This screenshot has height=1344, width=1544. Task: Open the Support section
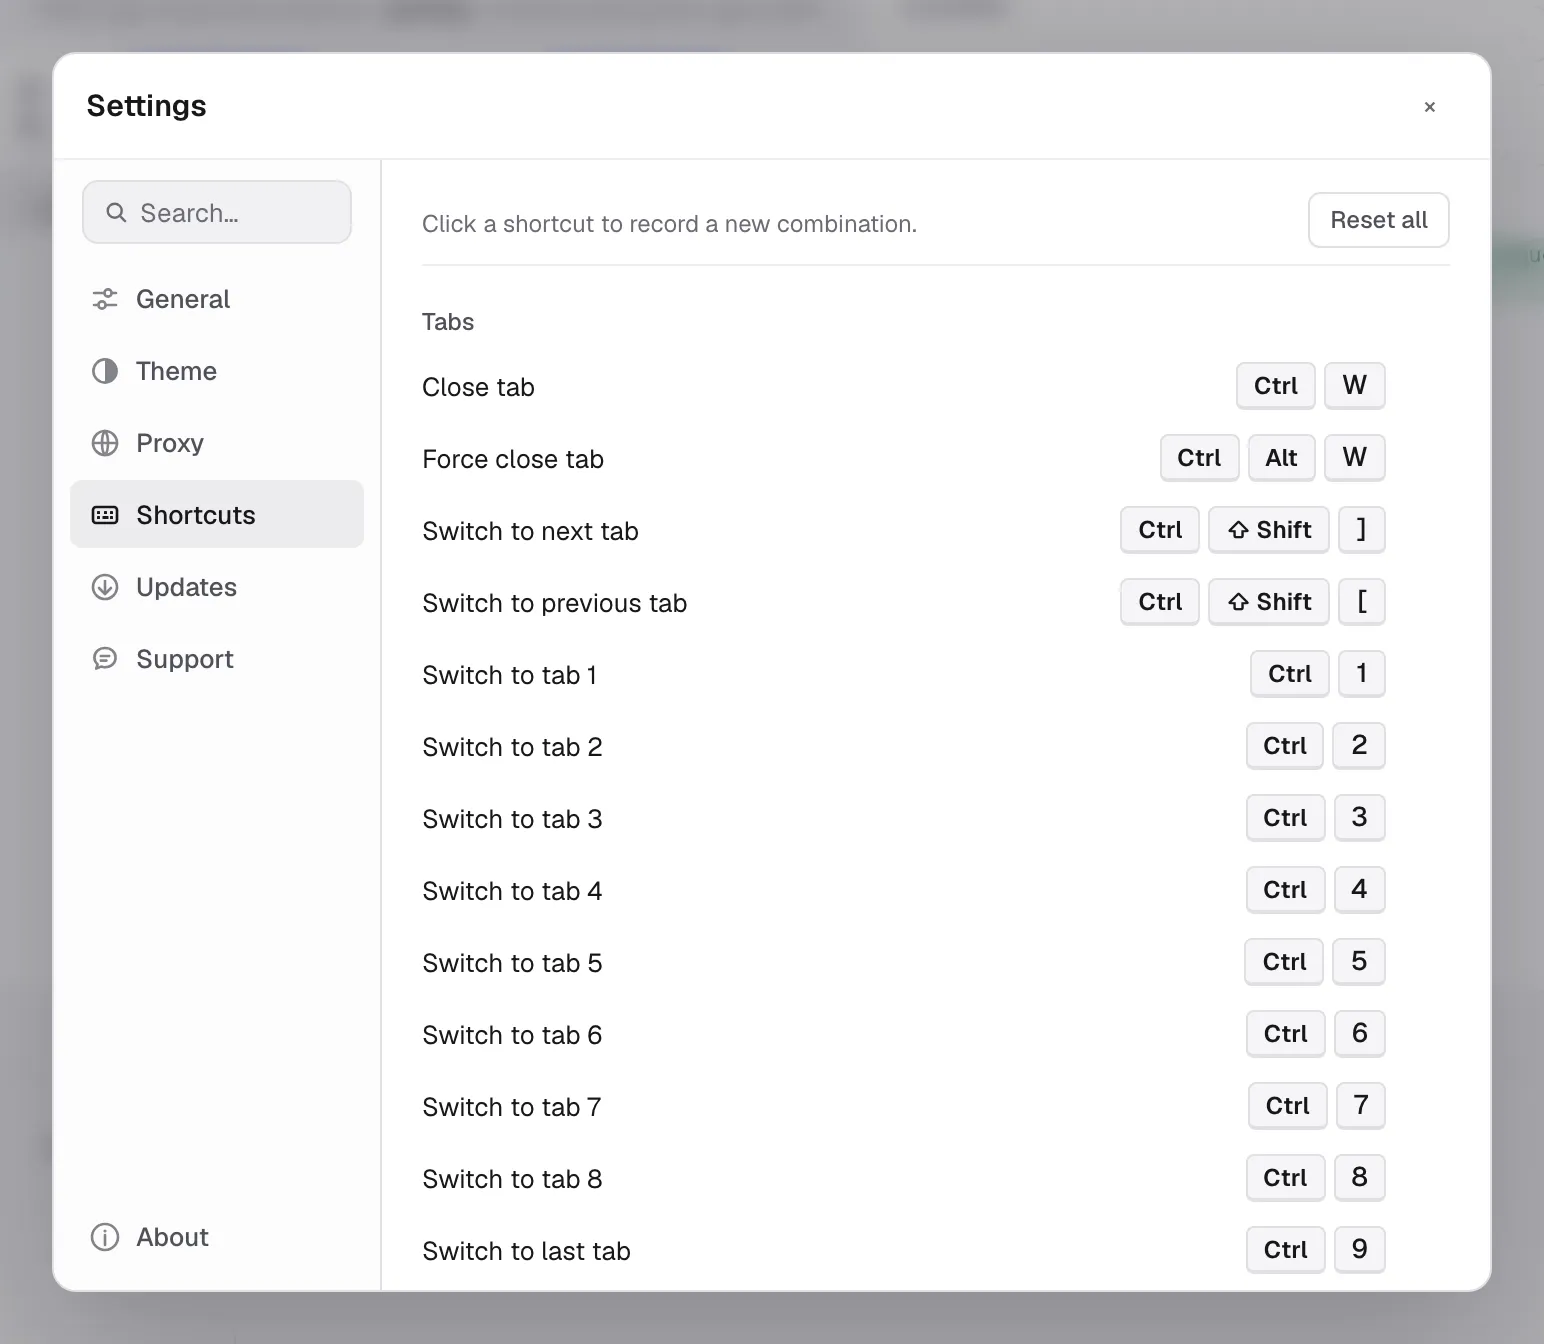coord(217,659)
